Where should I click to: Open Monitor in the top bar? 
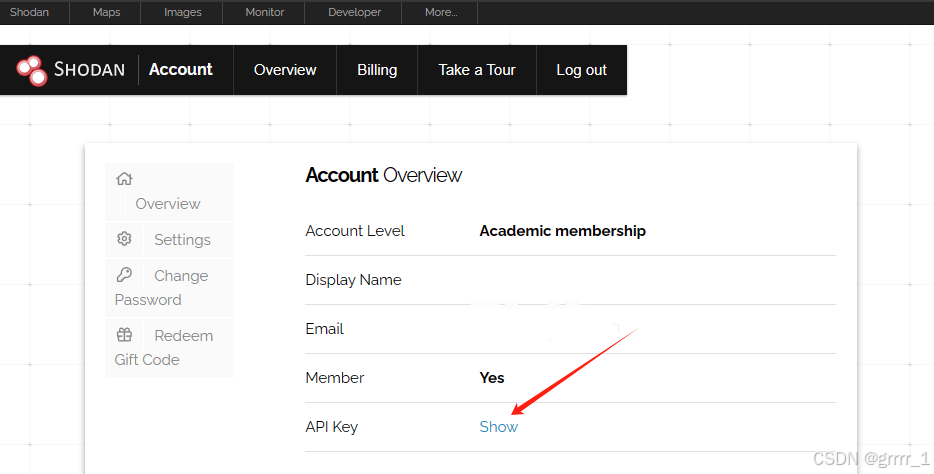pos(264,12)
